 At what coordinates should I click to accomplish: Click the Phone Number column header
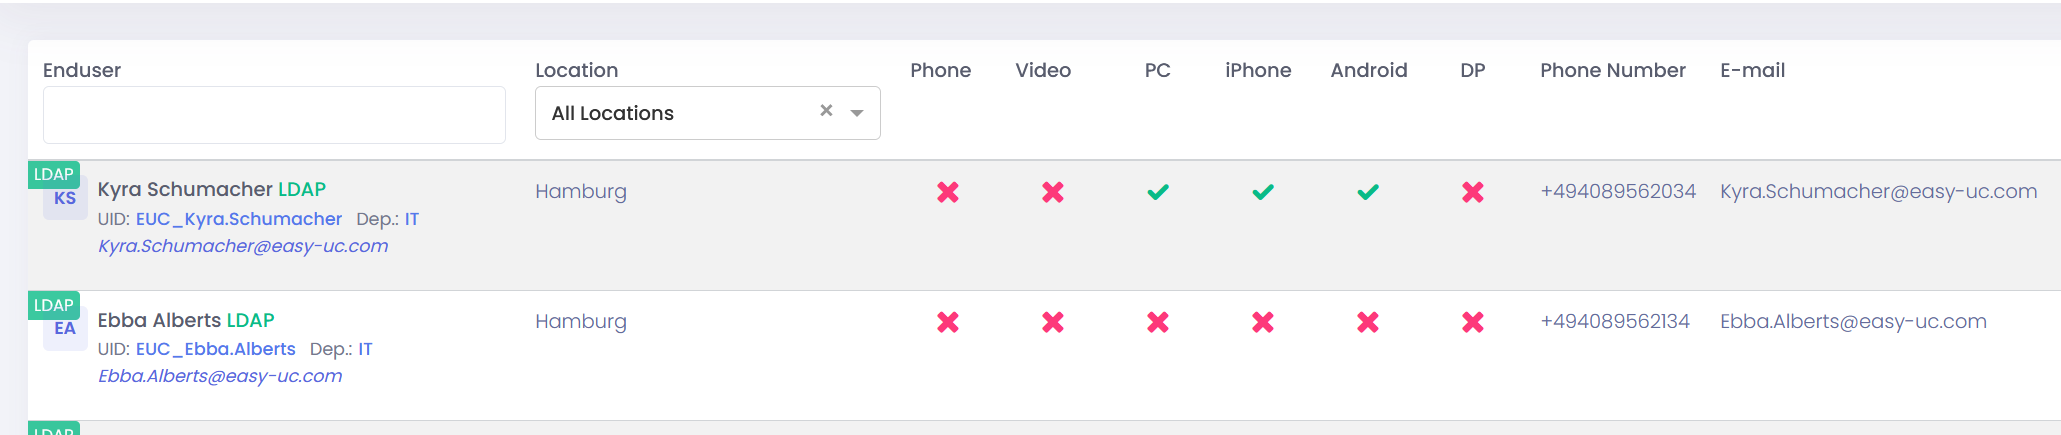[1612, 70]
